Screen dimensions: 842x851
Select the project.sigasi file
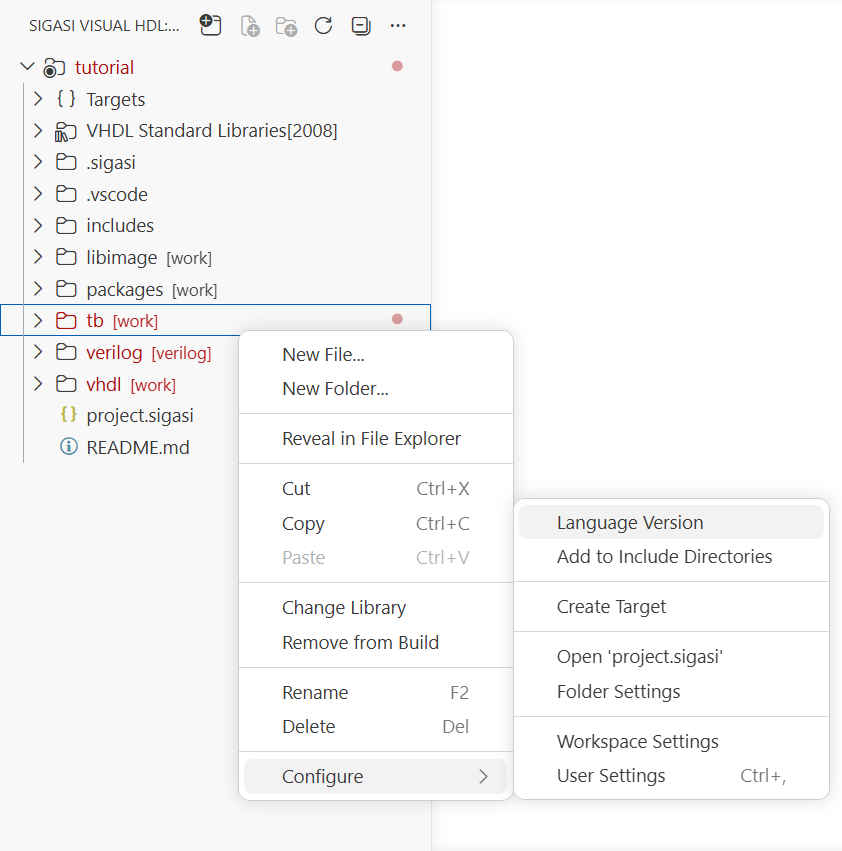click(x=140, y=416)
